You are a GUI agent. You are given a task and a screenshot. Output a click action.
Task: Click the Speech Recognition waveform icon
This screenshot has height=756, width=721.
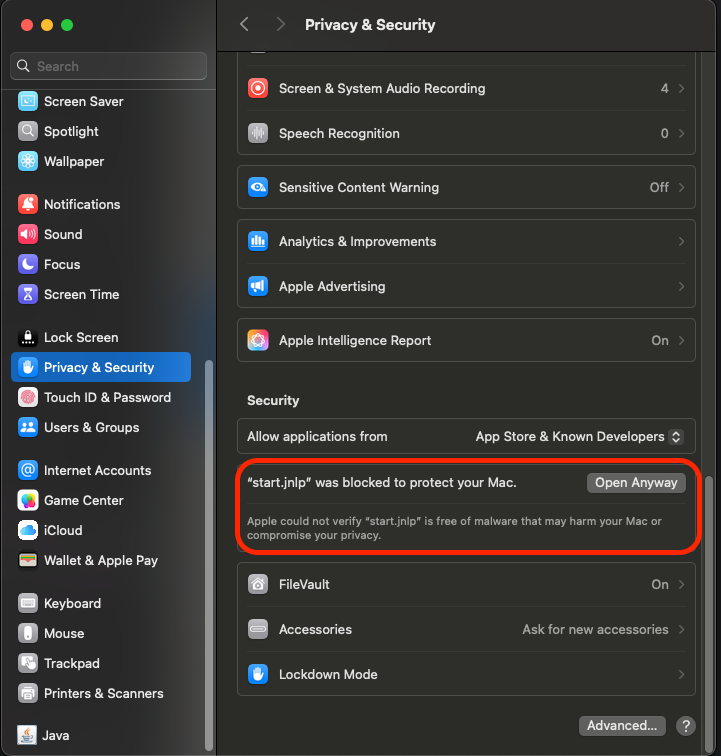pos(258,133)
